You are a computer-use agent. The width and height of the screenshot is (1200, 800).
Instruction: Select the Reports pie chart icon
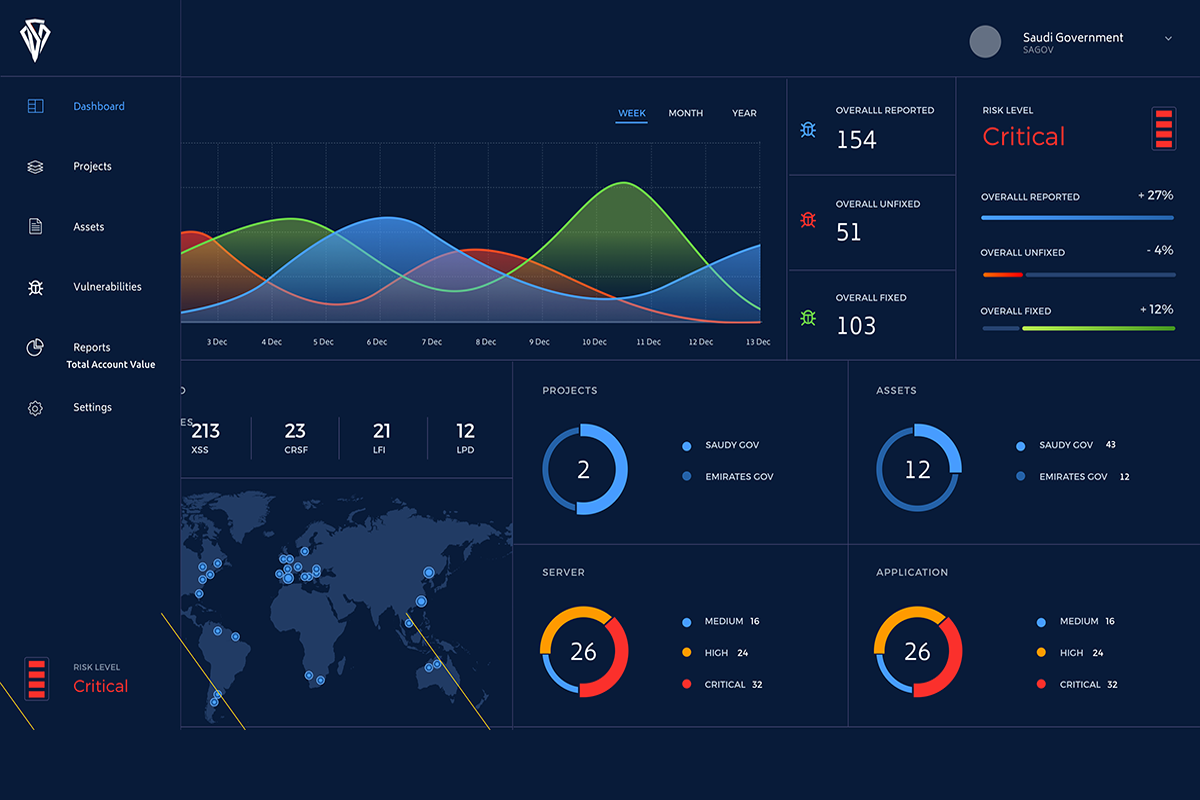pyautogui.click(x=35, y=347)
